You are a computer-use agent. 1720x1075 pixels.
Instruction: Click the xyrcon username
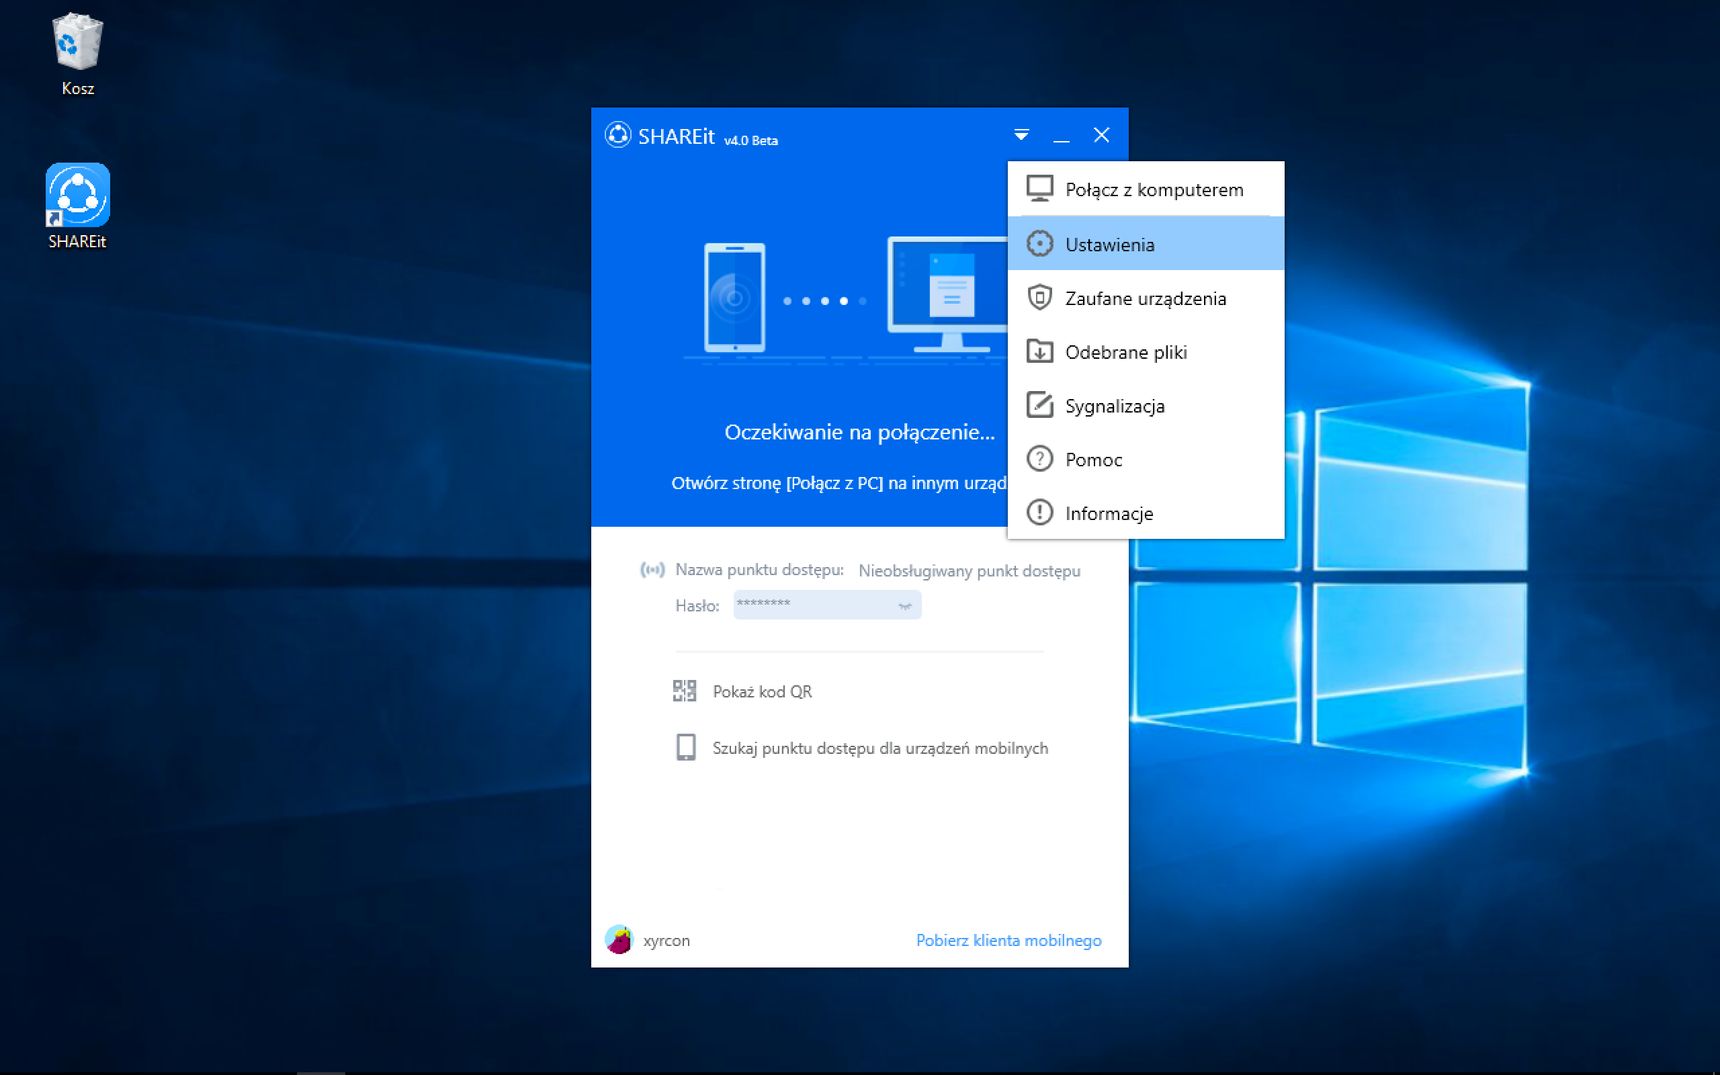coord(666,940)
